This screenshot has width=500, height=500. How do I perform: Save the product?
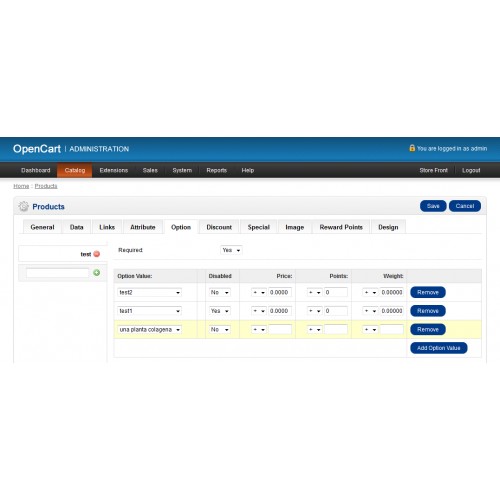click(x=433, y=206)
